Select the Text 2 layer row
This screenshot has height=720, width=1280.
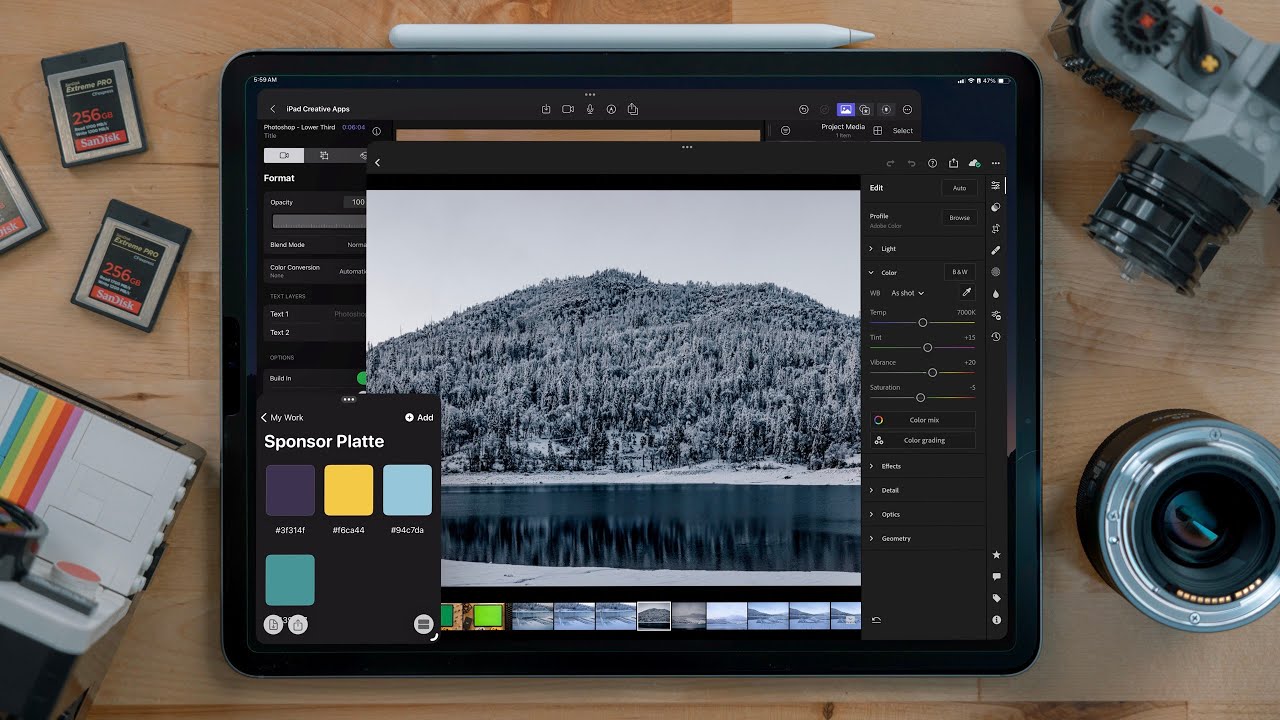pos(317,332)
